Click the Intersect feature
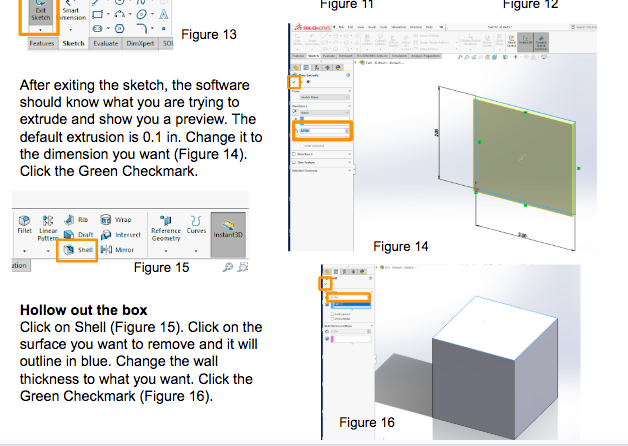This screenshot has width=628, height=446. (121, 235)
